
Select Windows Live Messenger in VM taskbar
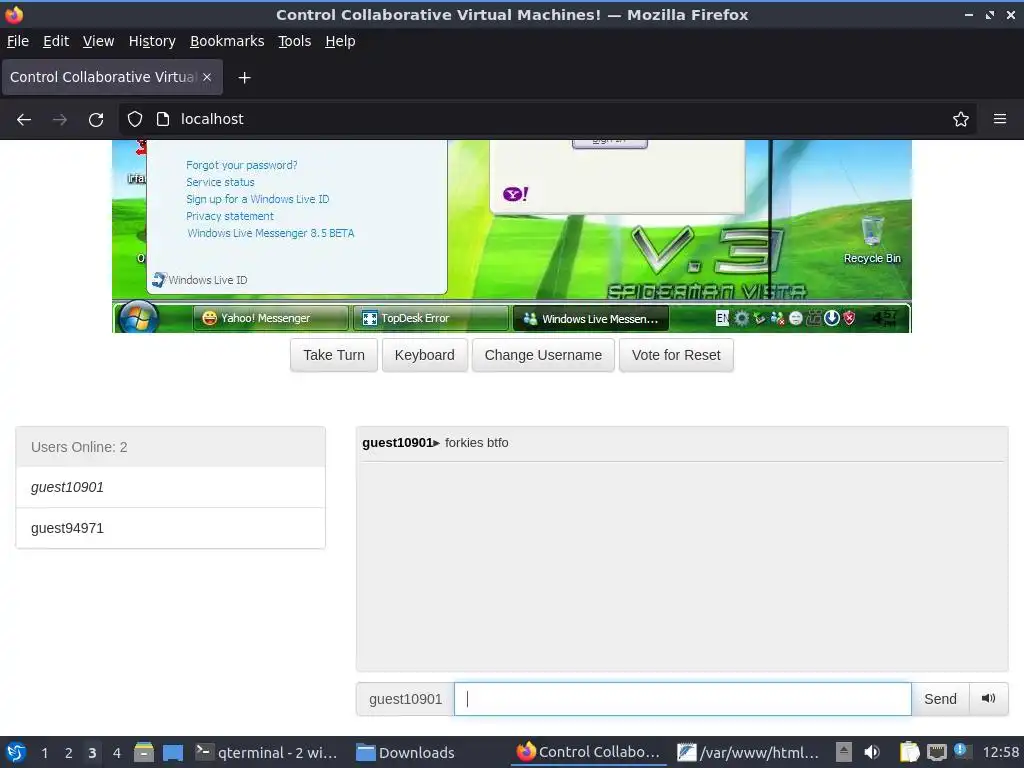point(591,319)
